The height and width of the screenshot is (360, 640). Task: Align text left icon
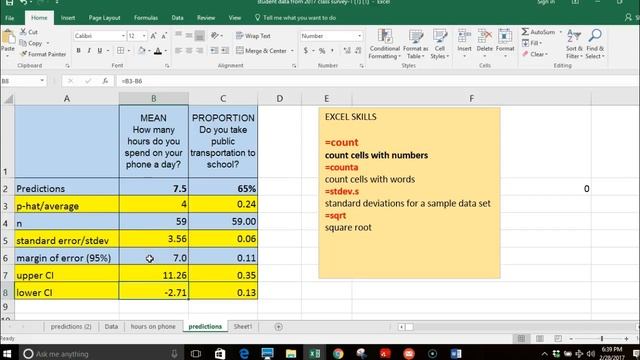point(178,51)
